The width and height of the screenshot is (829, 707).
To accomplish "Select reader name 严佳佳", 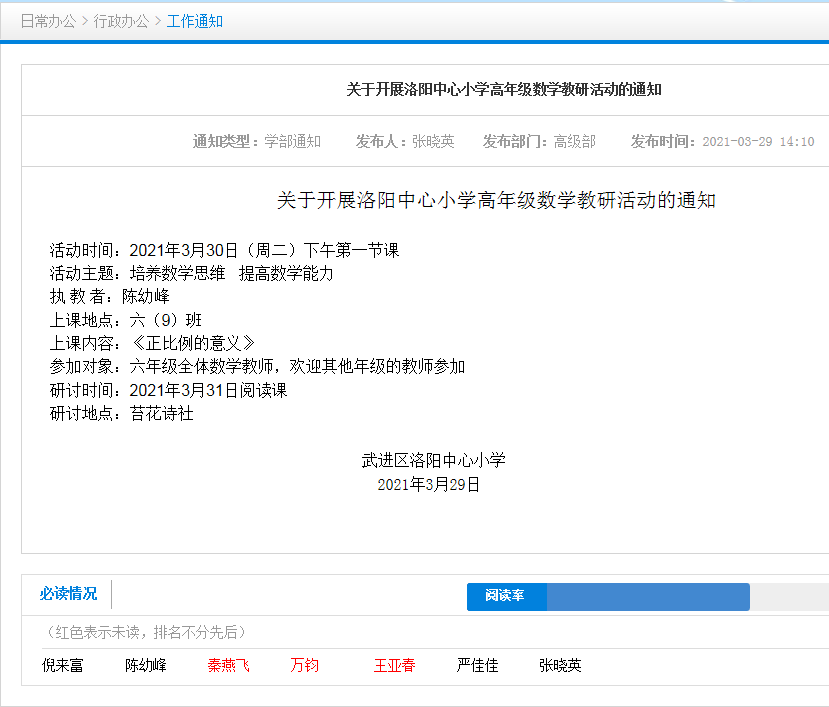I will click(477, 665).
